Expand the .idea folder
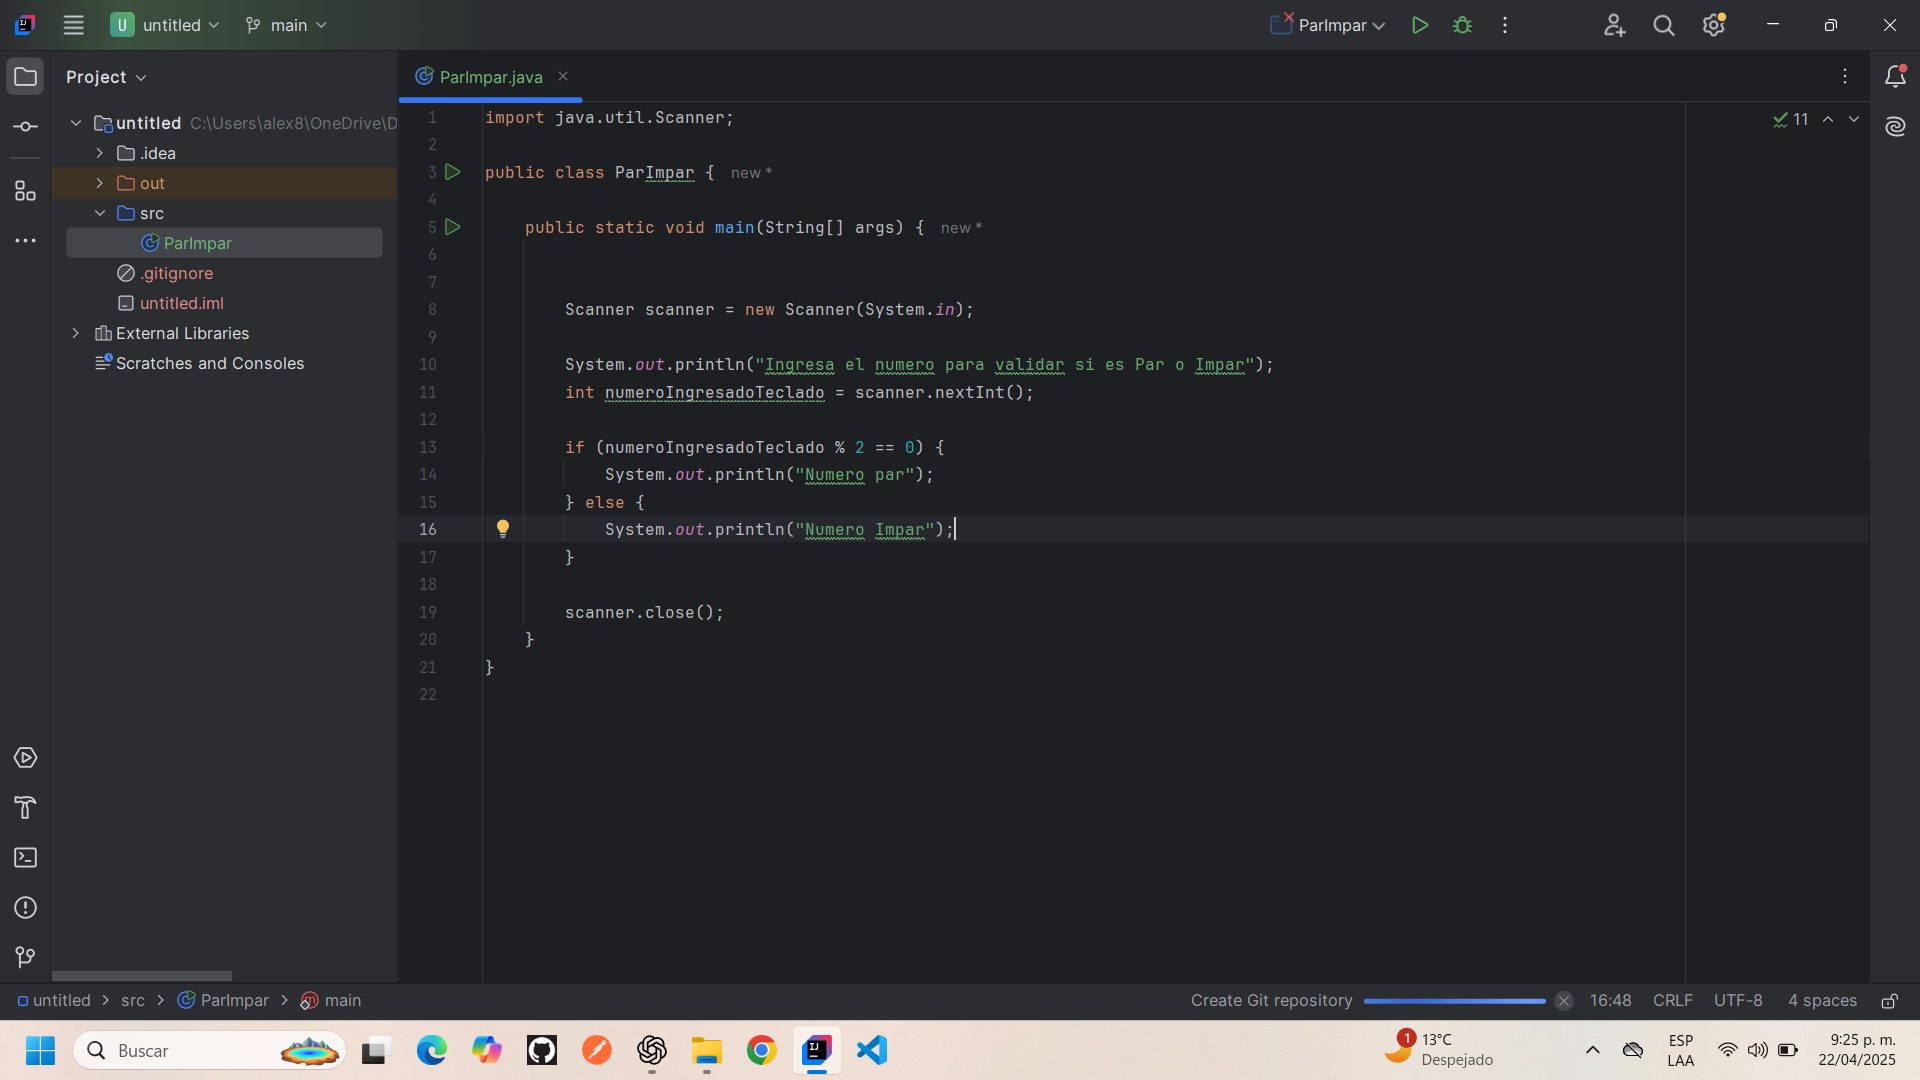Image resolution: width=1920 pixels, height=1080 pixels. pyautogui.click(x=100, y=153)
